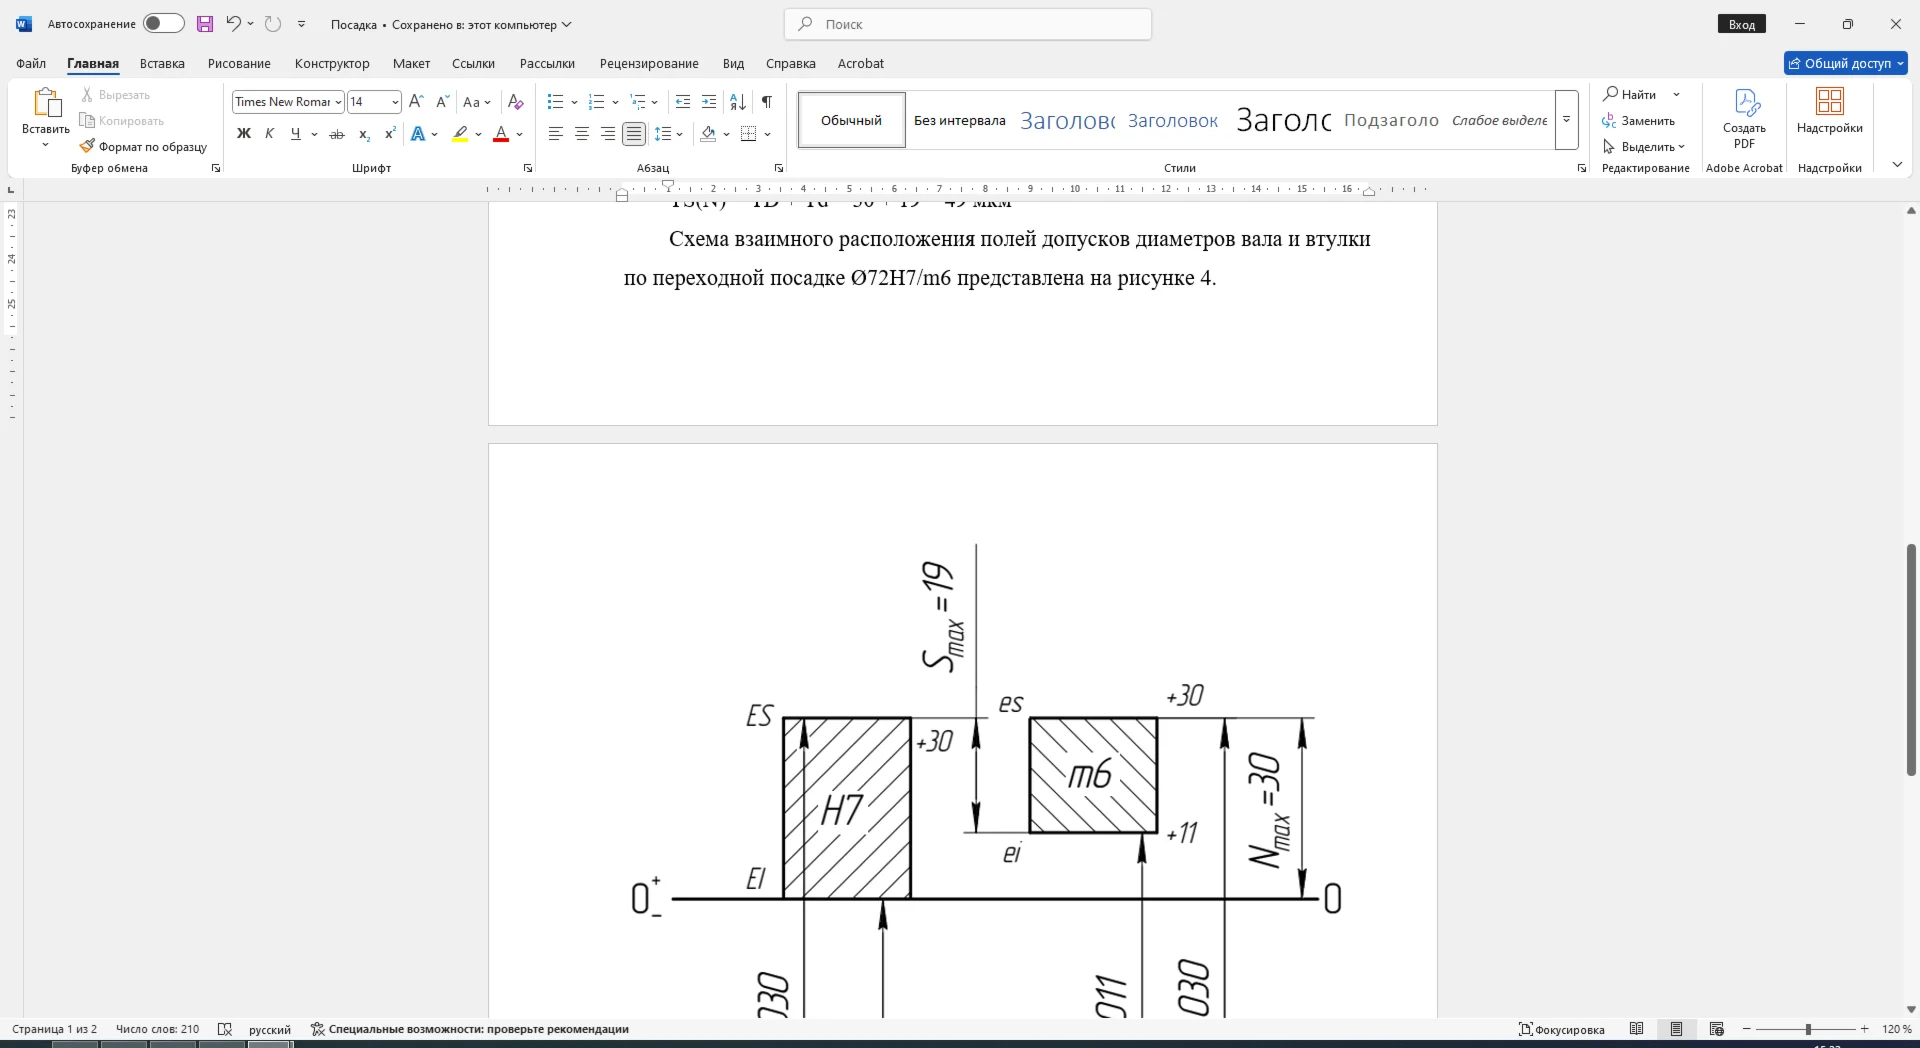Viewport: 1920px width, 1048px height.
Task: Justify text alignment
Action: click(634, 133)
